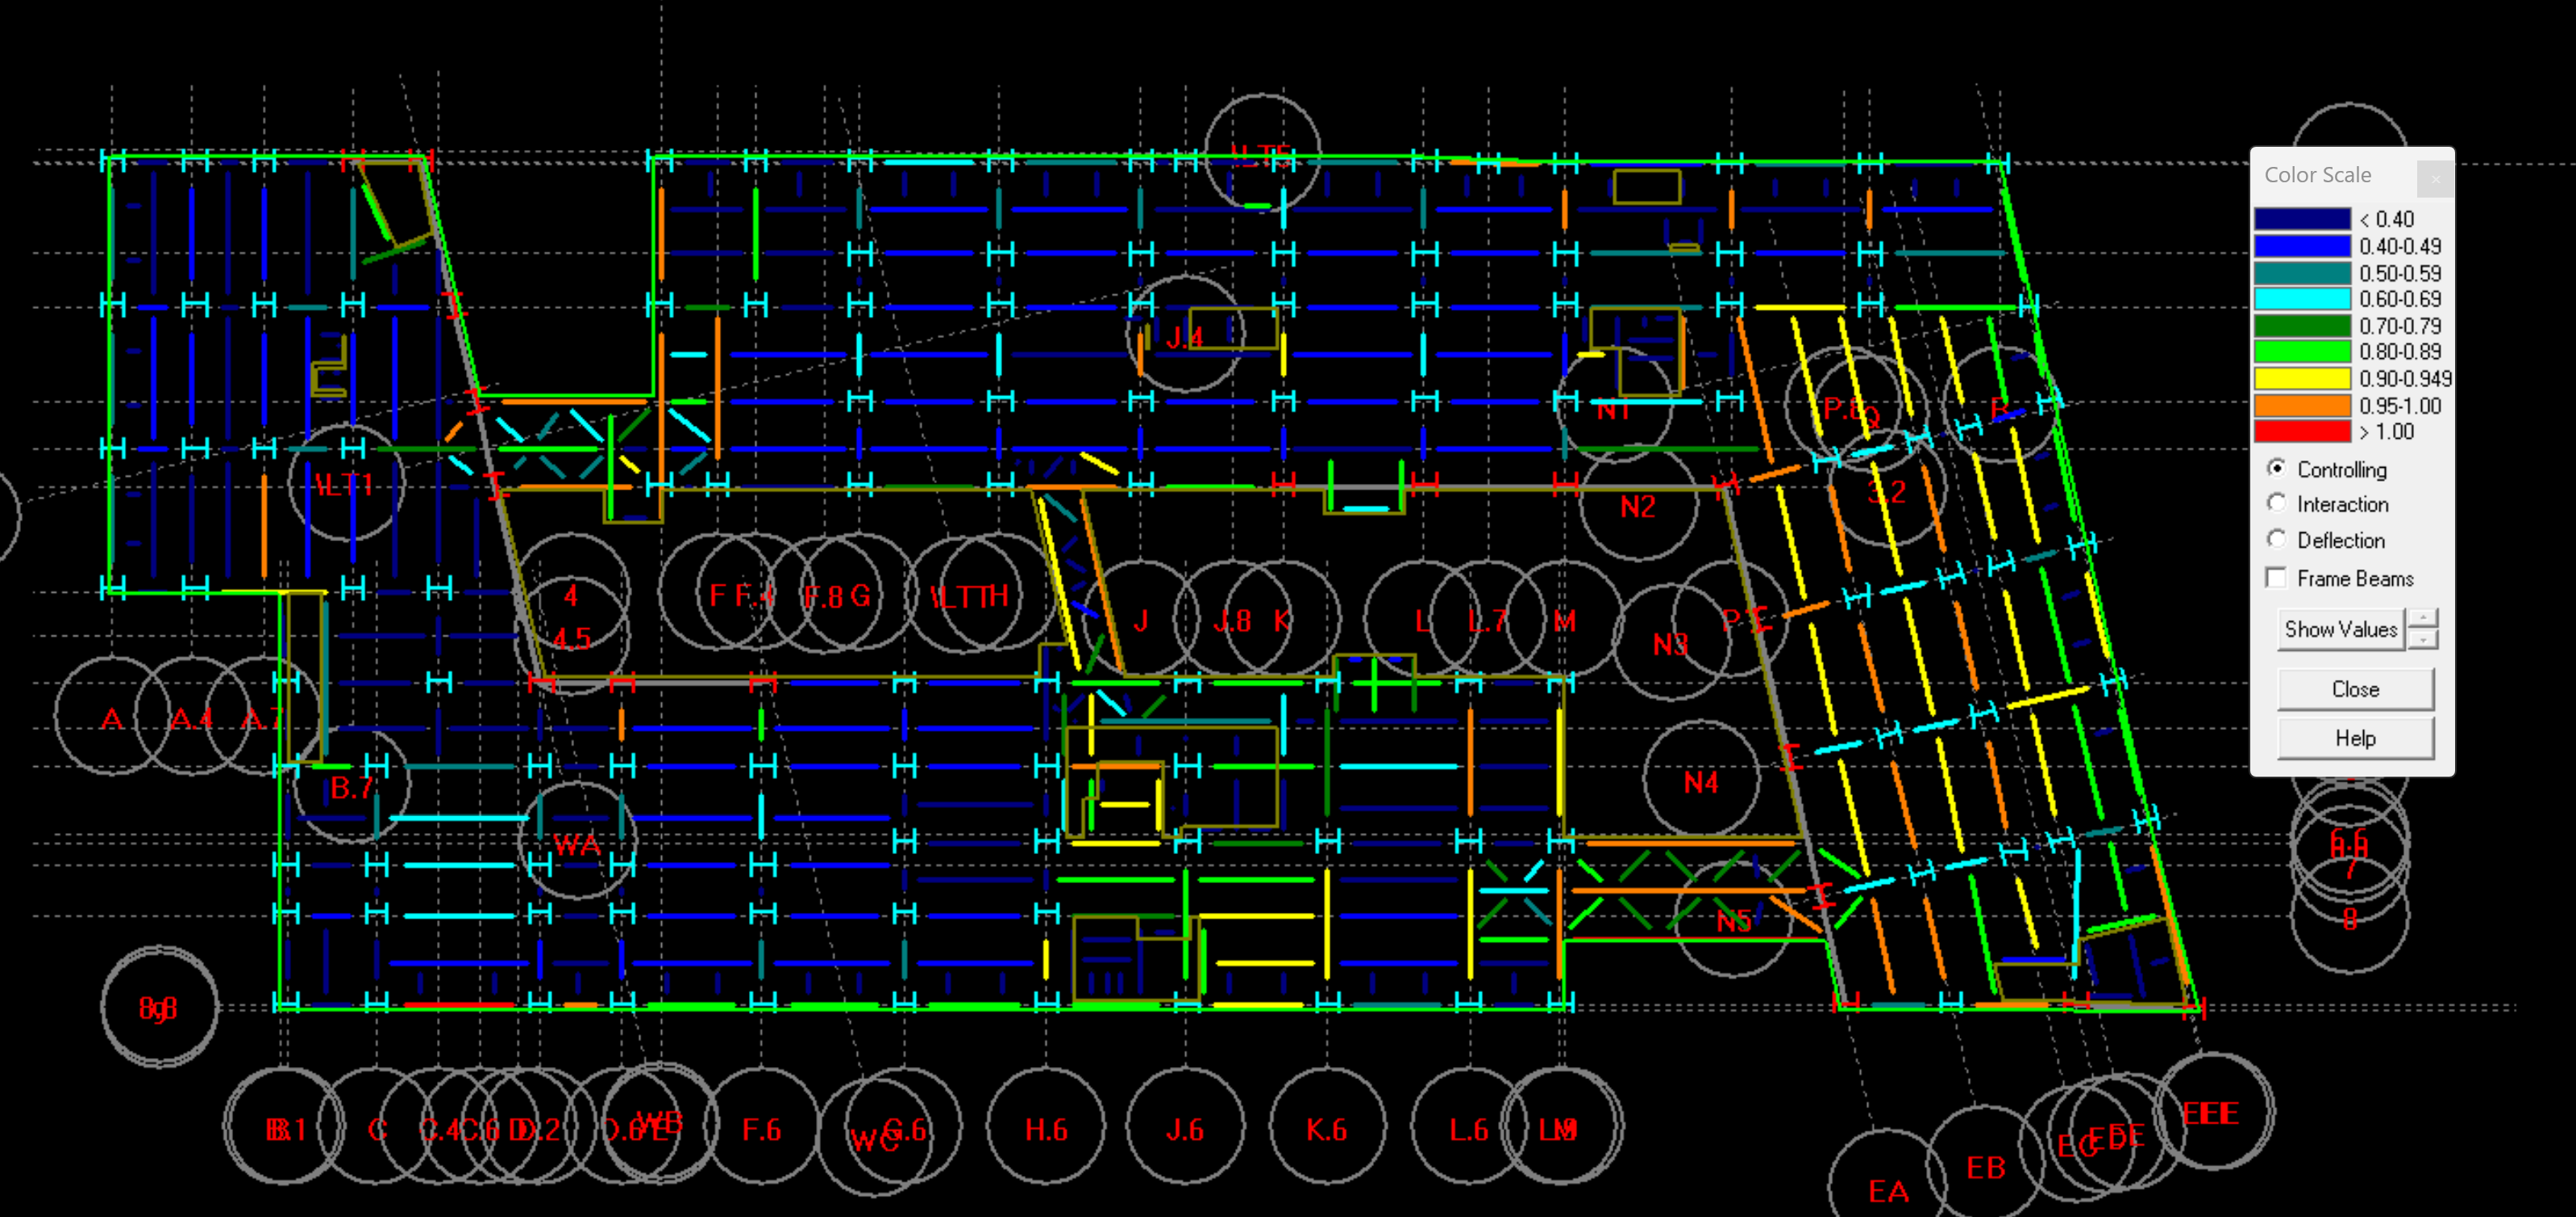Select grid bubble labeled N5

1734,919
